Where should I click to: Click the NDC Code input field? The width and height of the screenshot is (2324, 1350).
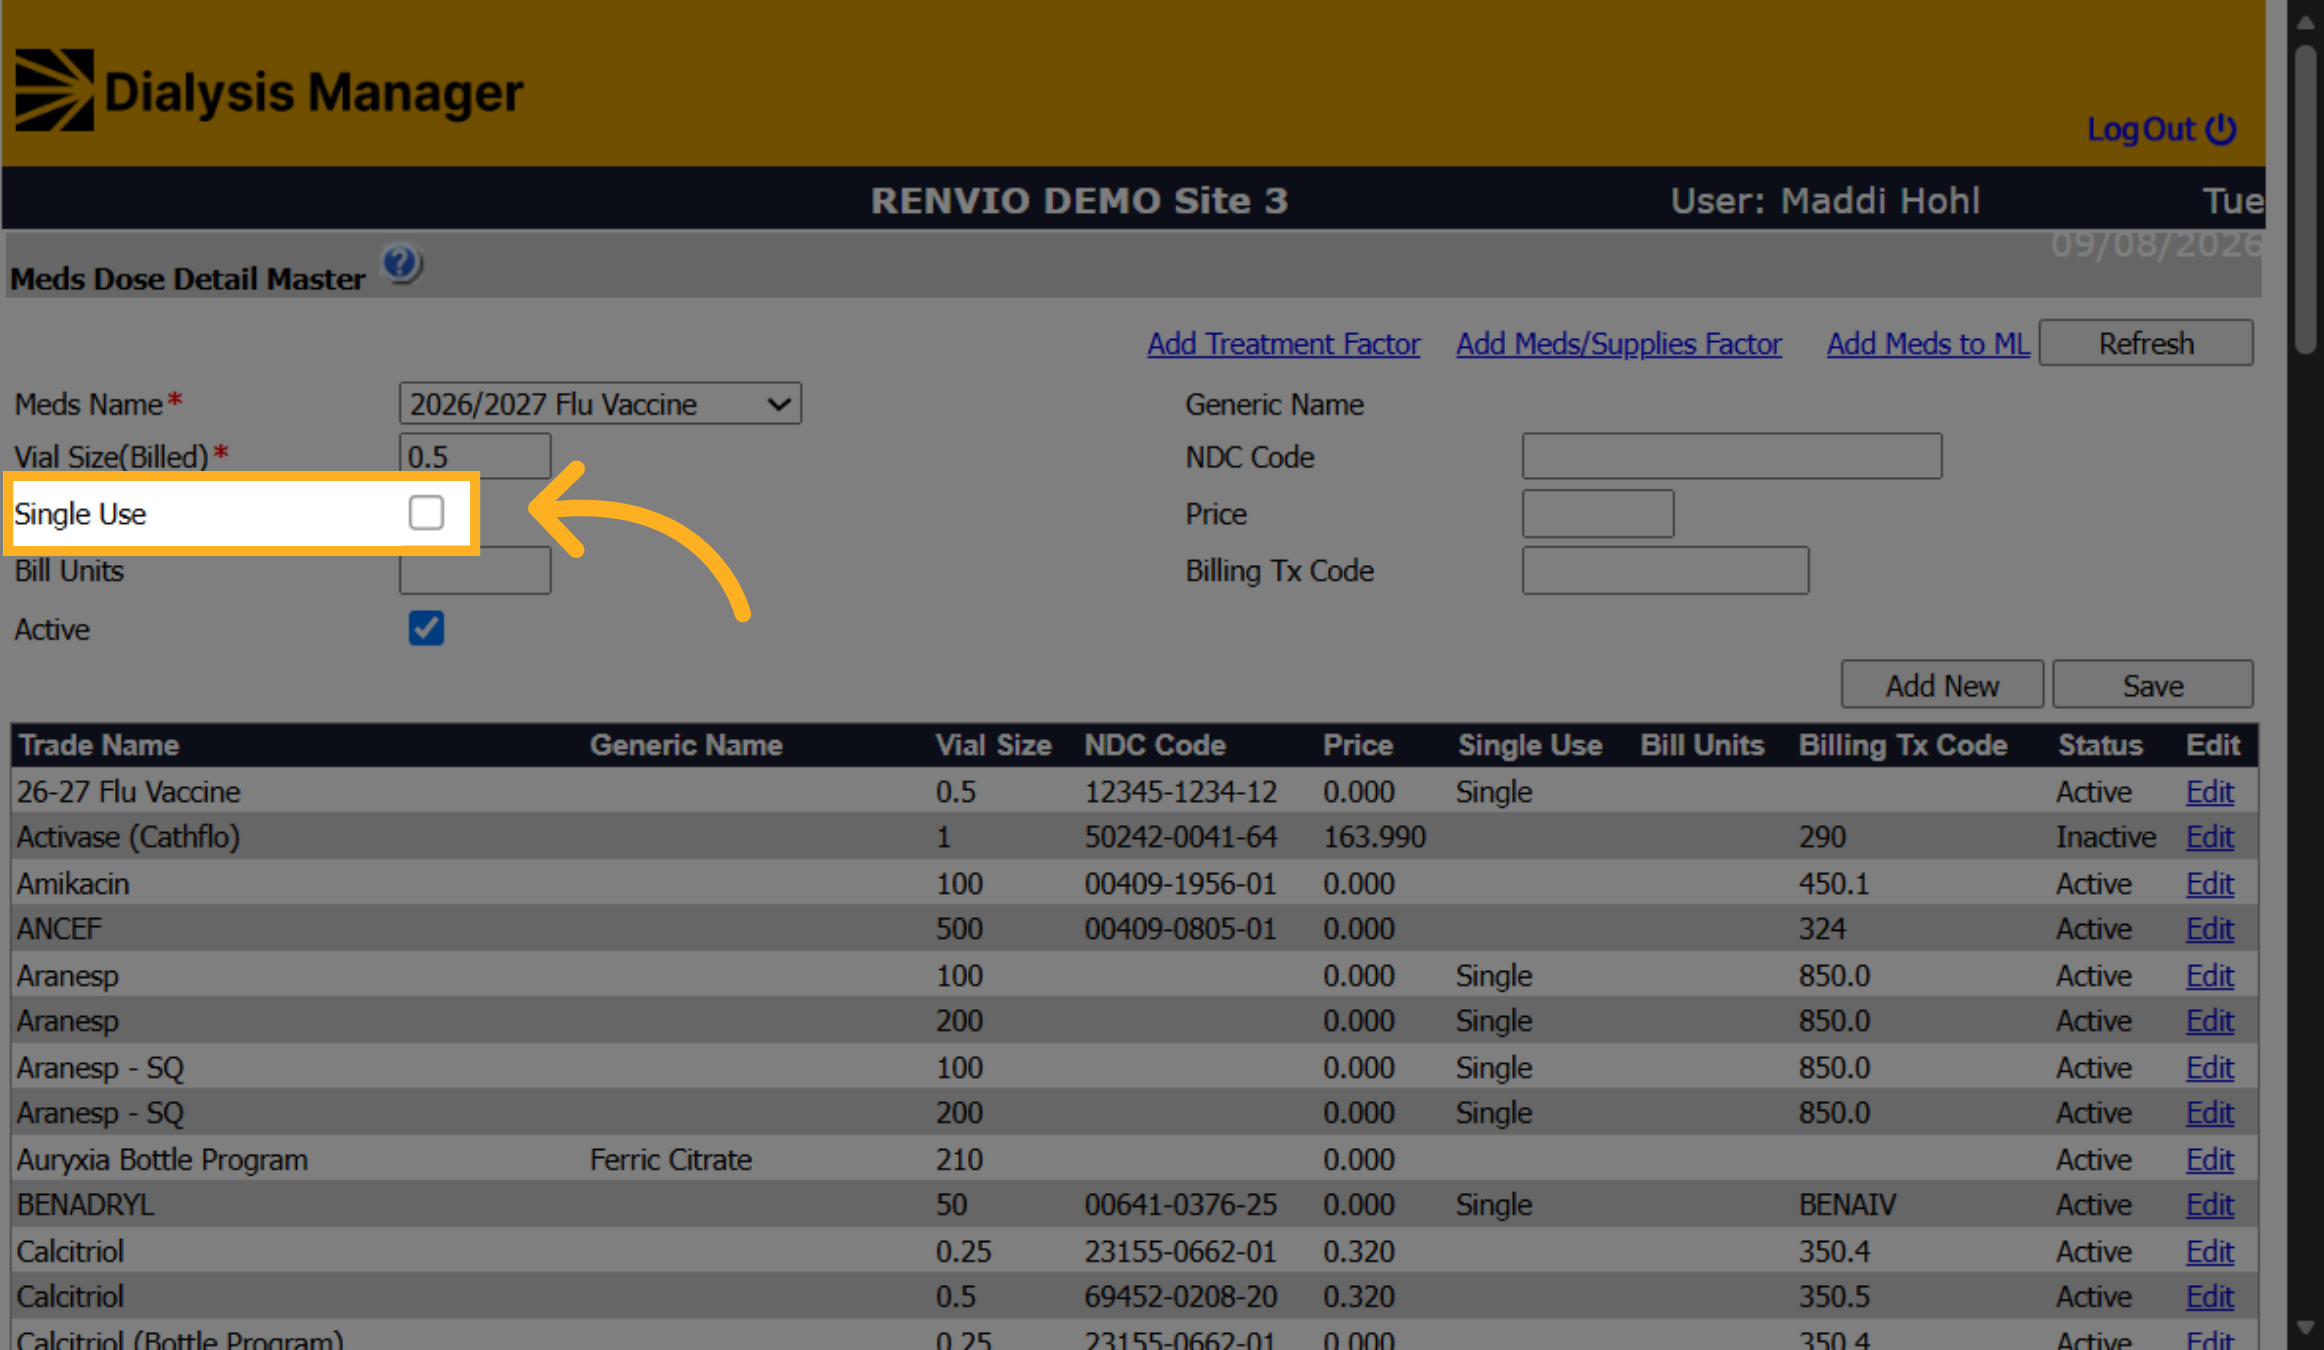point(1732,457)
